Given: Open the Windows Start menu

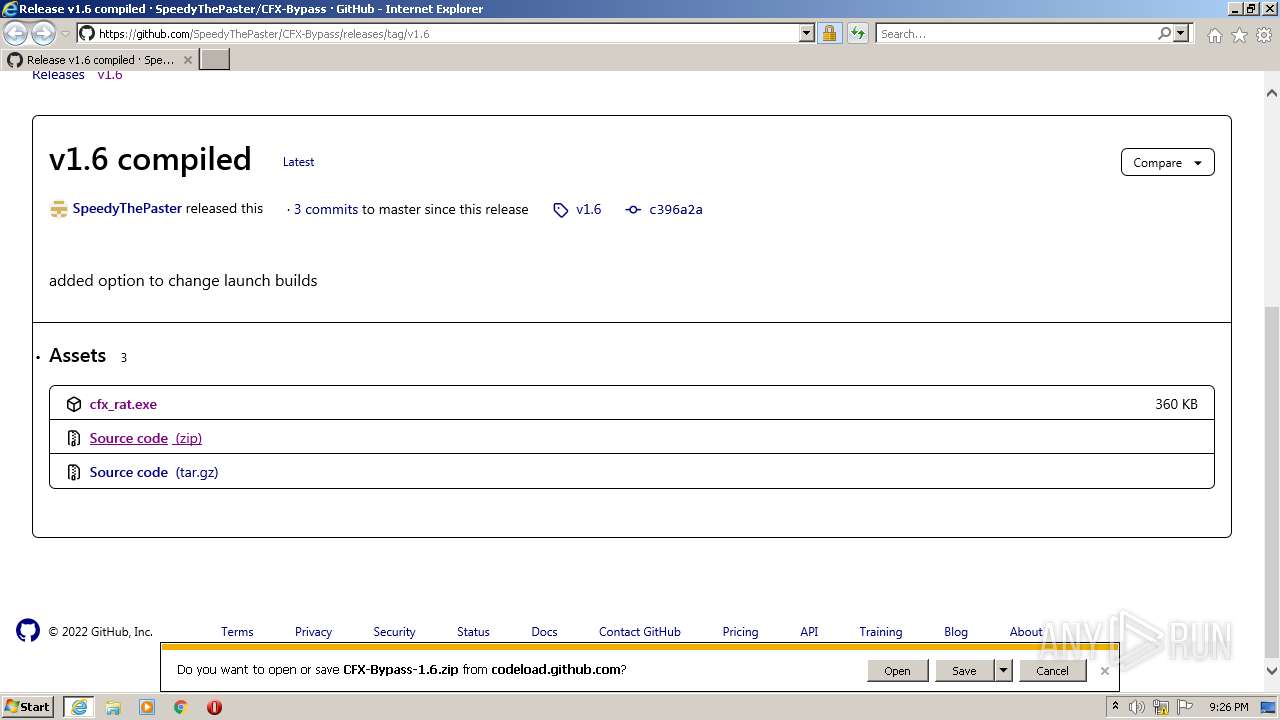Looking at the screenshot, I should pos(28,707).
